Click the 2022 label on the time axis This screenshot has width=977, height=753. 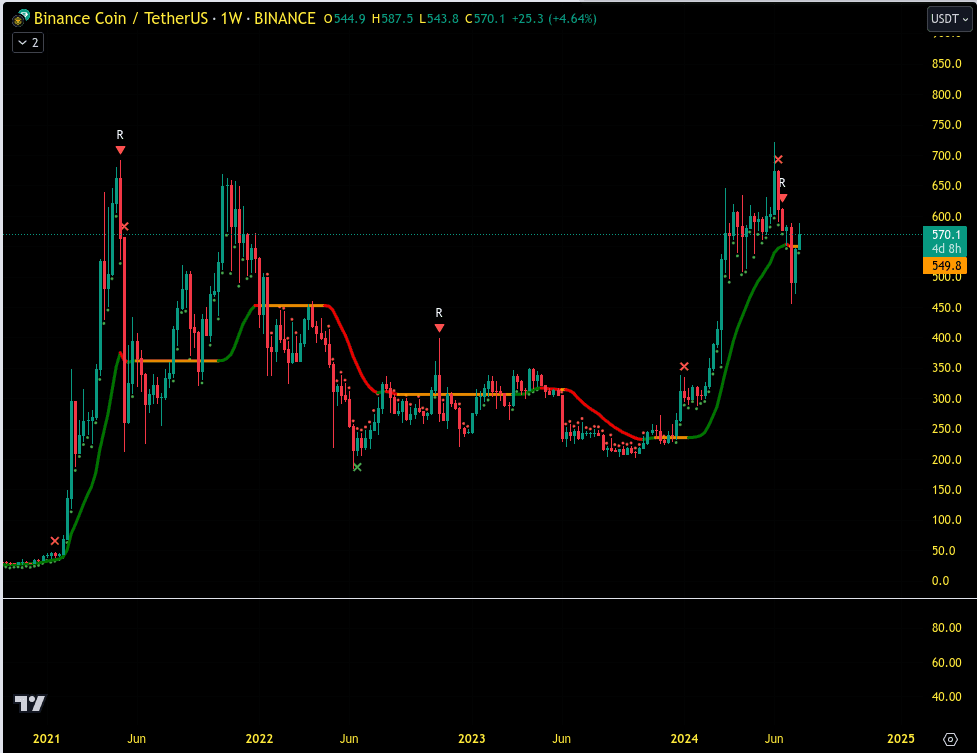pyautogui.click(x=259, y=739)
